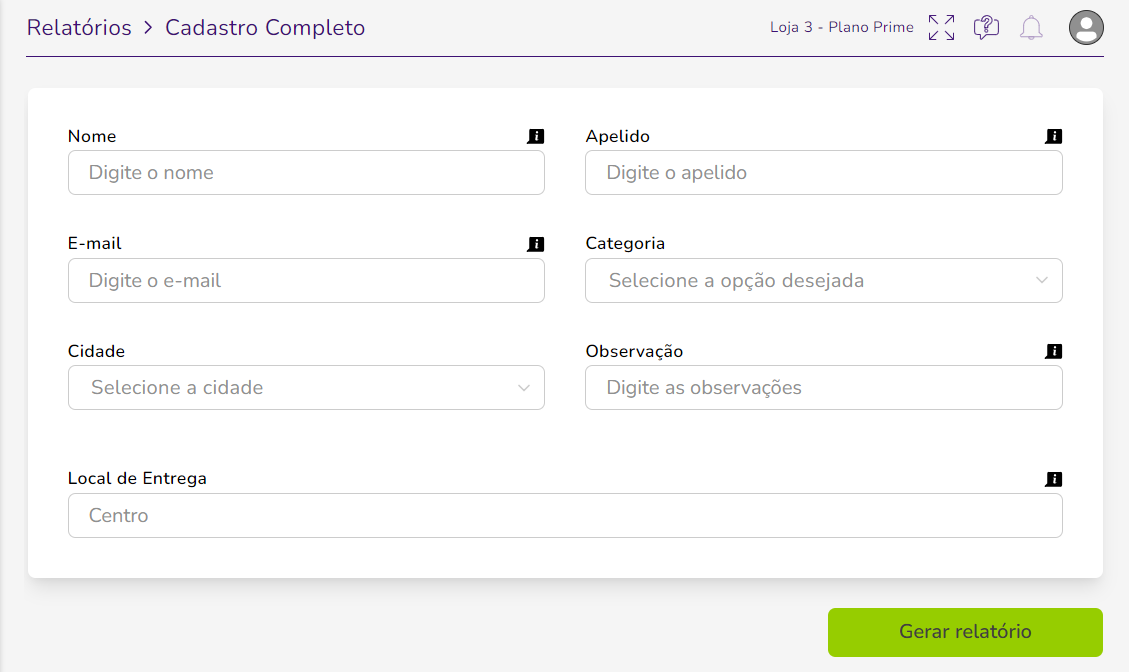
Task: Click the Cidade field label
Action: 96,351
